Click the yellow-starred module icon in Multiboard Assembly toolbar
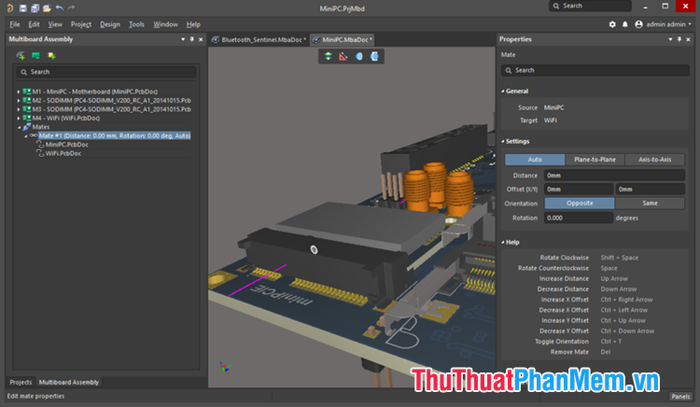700x407 pixels. 51,56
